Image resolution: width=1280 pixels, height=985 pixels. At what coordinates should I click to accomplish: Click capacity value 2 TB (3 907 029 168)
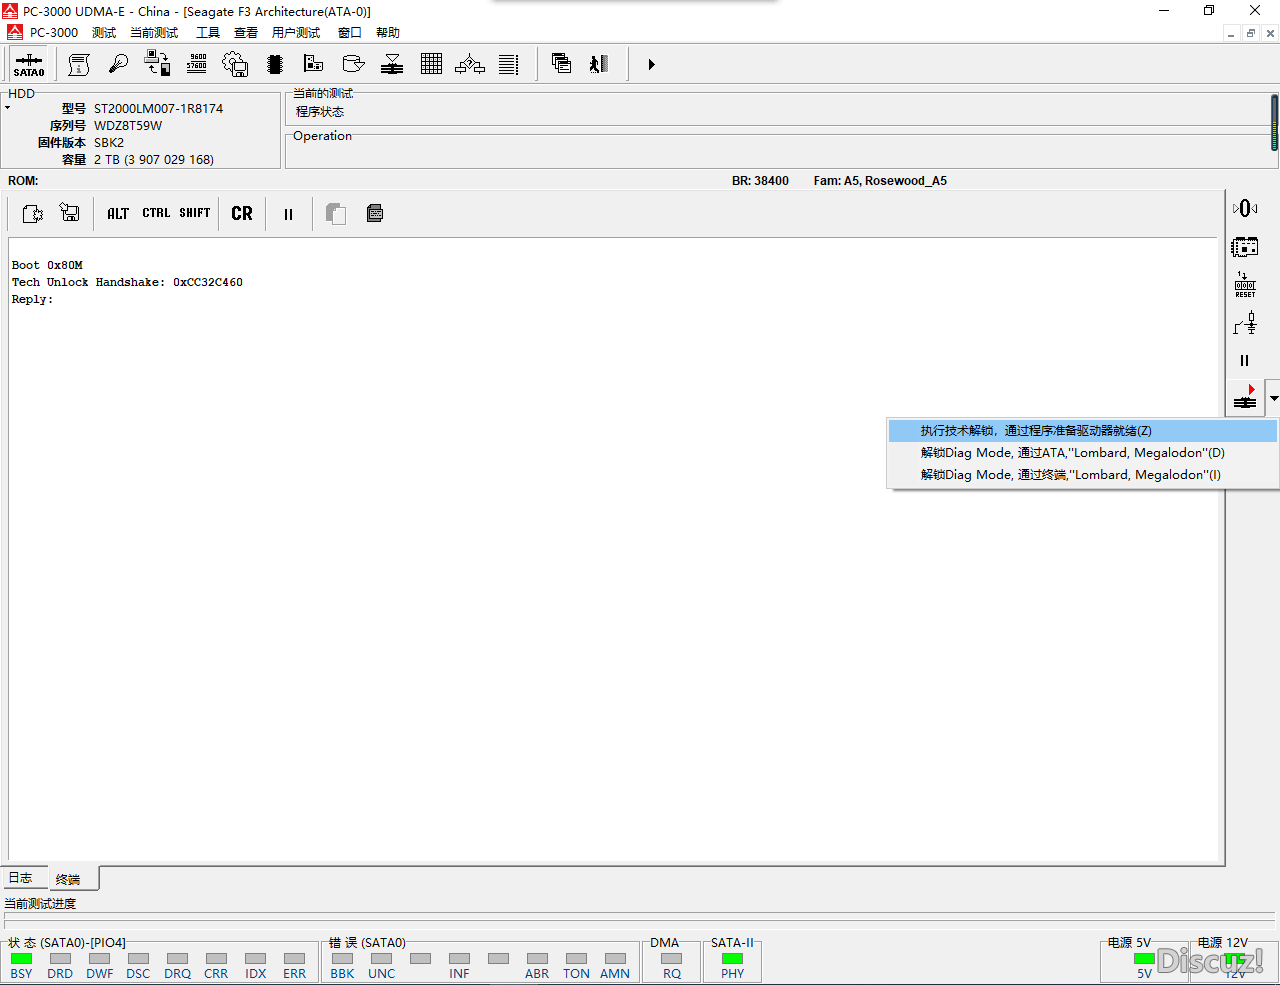pyautogui.click(x=154, y=160)
